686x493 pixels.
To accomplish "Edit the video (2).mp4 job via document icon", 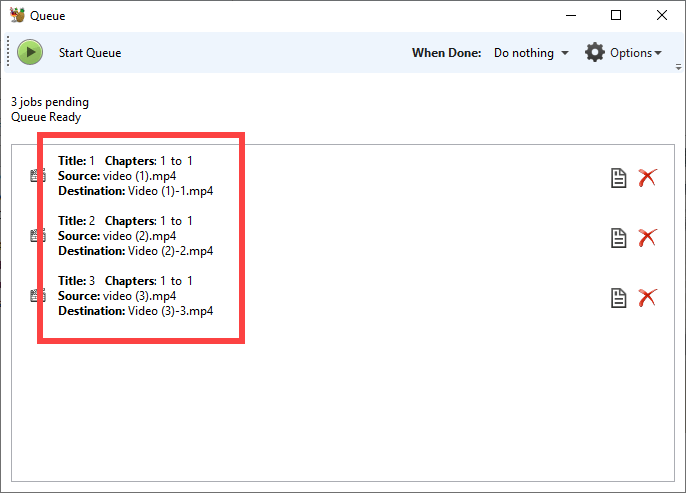I will [x=618, y=238].
